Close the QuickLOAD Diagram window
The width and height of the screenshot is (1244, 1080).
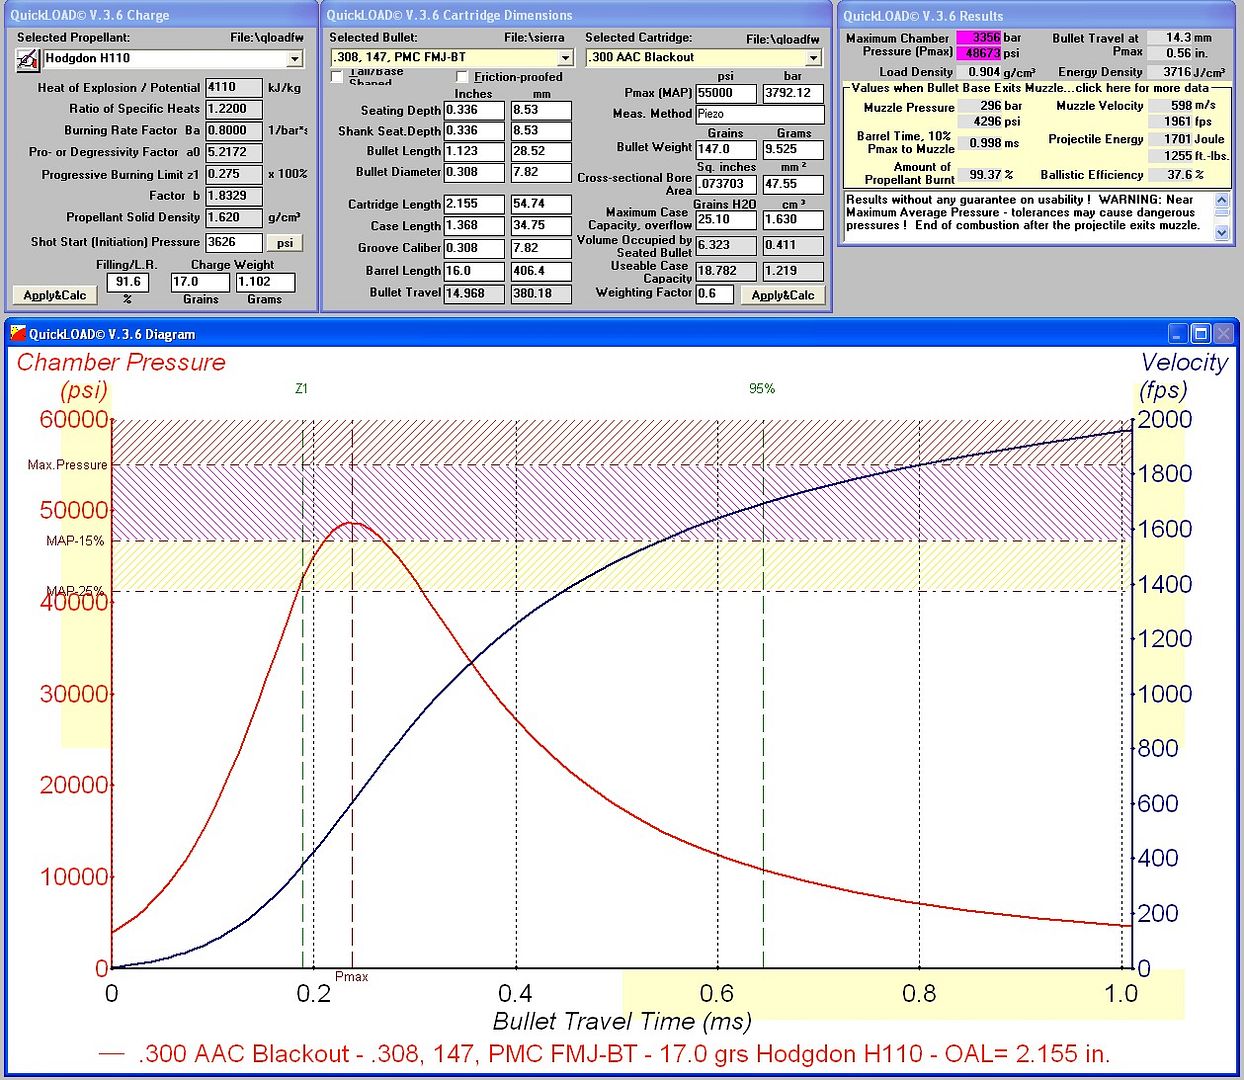tap(1224, 334)
